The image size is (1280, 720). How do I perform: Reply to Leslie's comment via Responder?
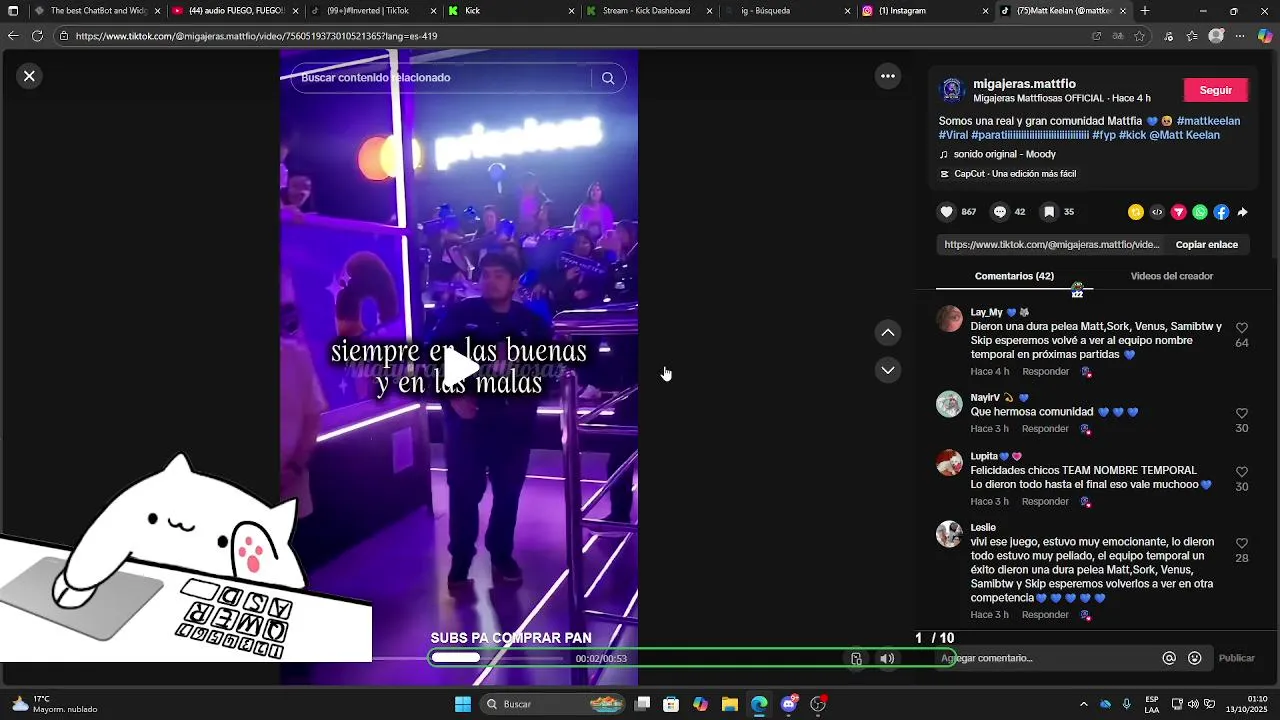pos(1045,615)
